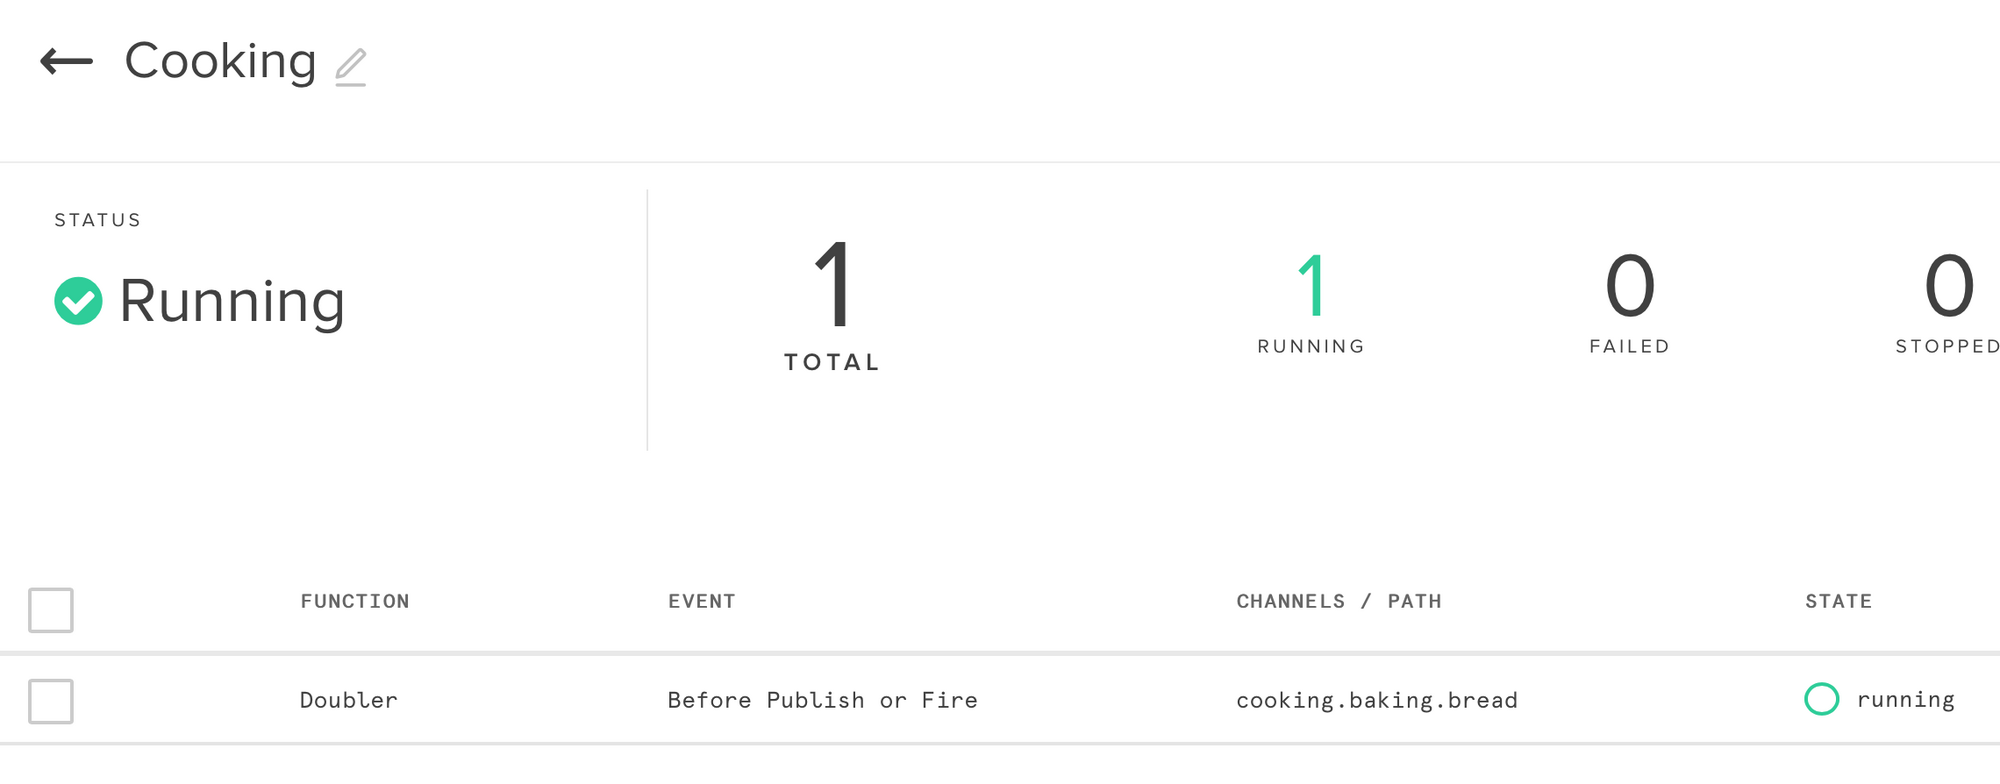Sort by the EVENT column header

pyautogui.click(x=702, y=601)
